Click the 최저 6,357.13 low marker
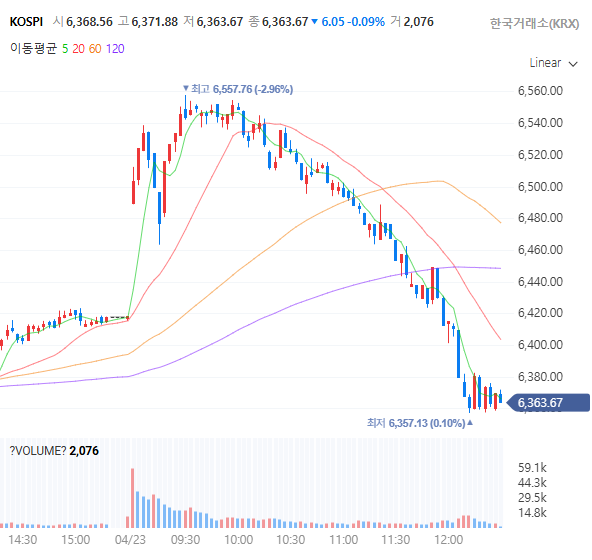The height and width of the screenshot is (560, 592). point(420,423)
